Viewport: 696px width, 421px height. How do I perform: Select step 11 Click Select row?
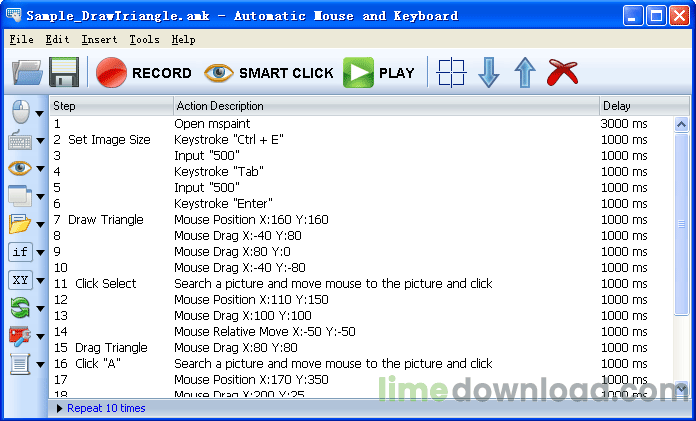[x=361, y=283]
